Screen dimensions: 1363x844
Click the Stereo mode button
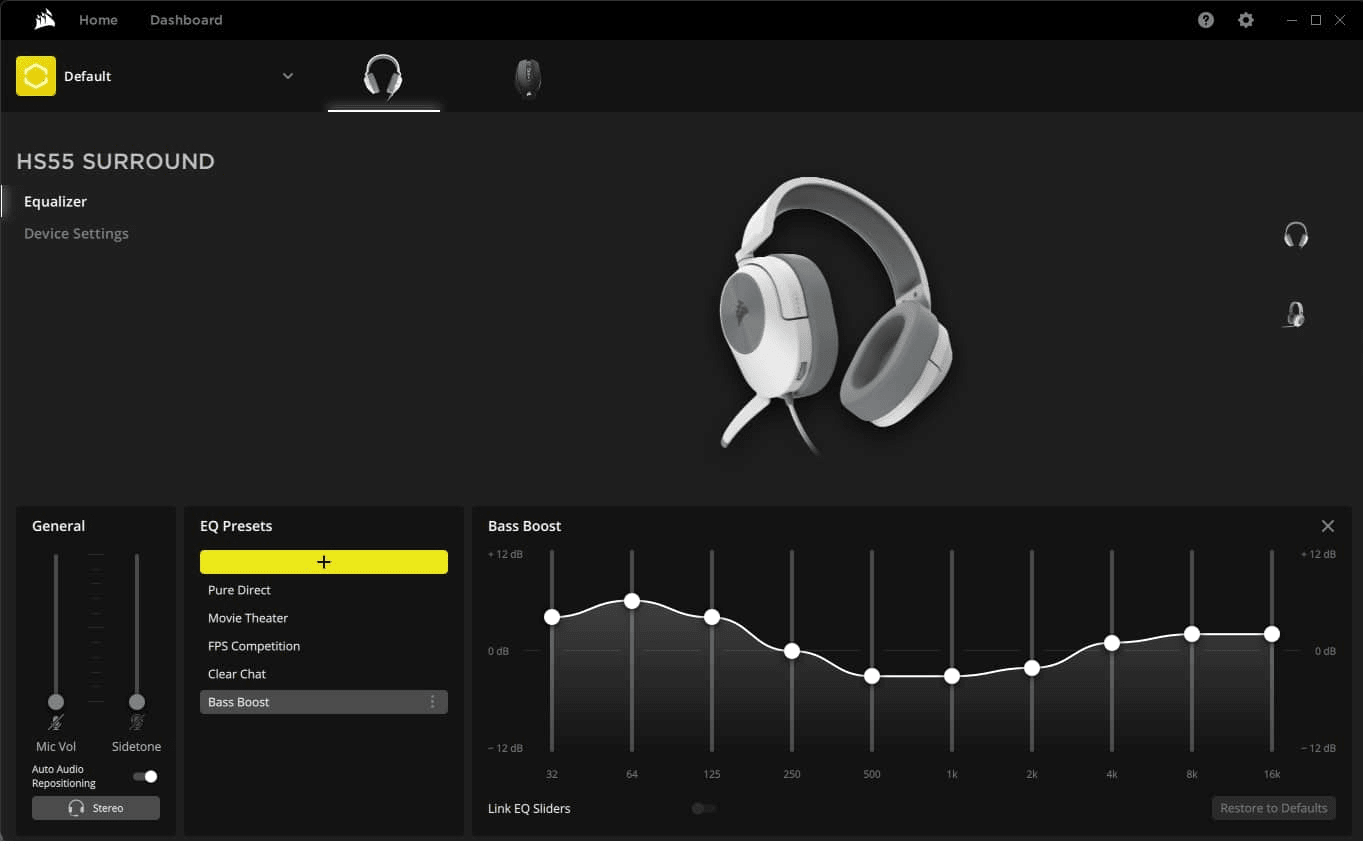click(96, 808)
